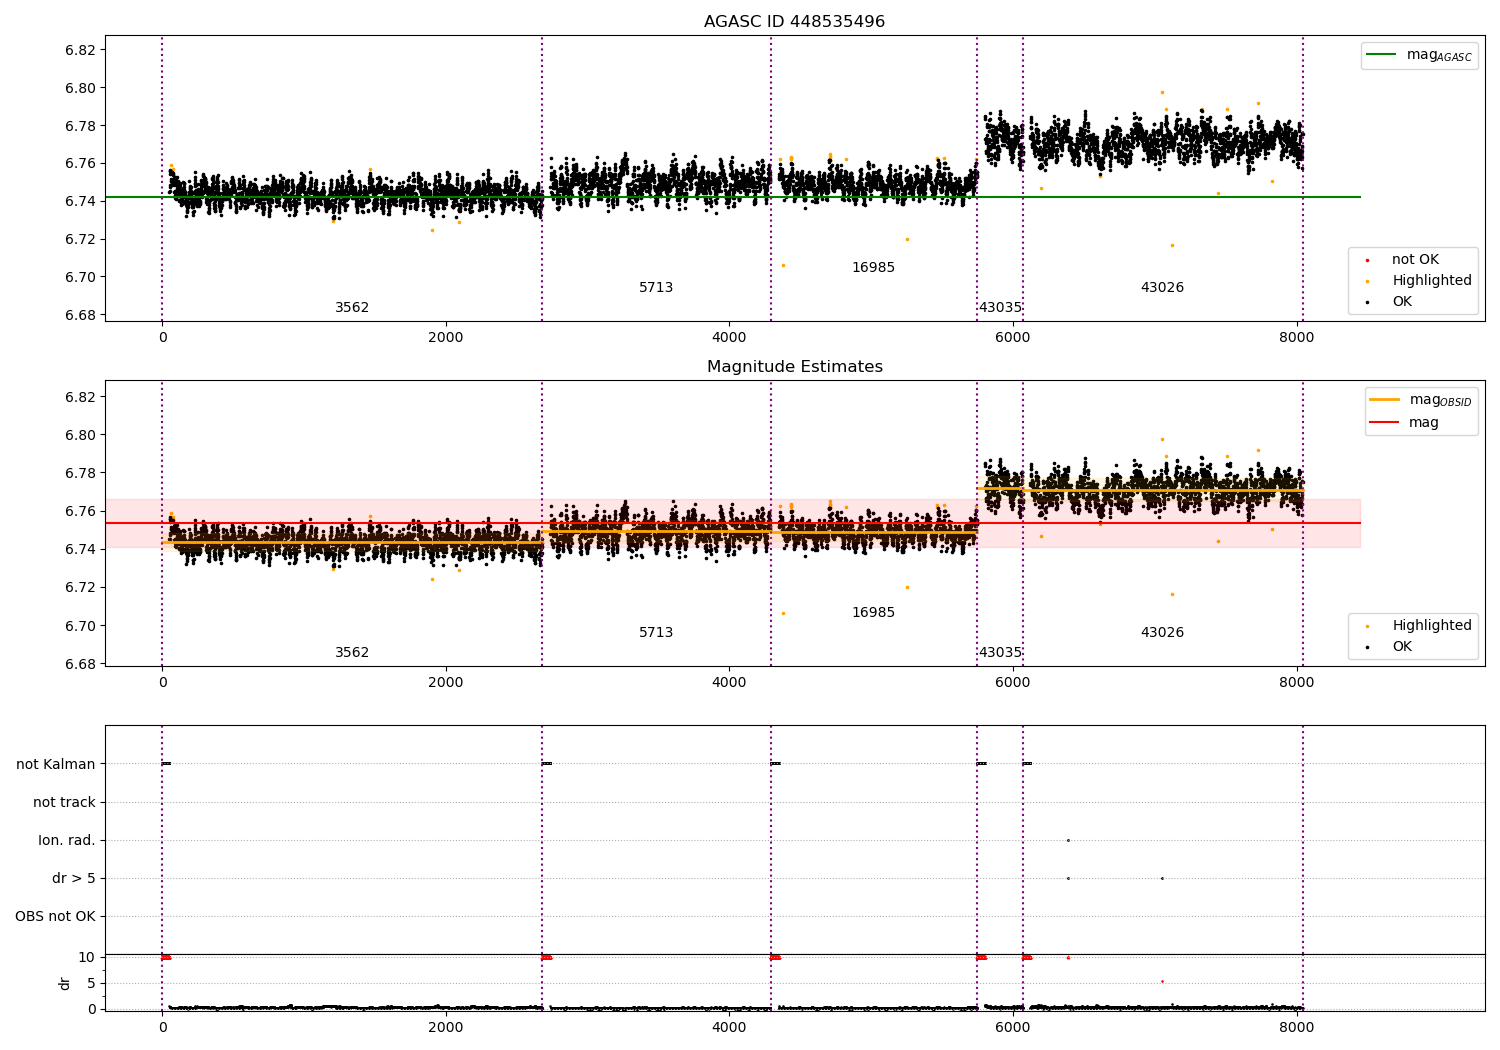Click the orange line sample beside mag OBSID
This screenshot has width=1500, height=1050.
pyautogui.click(x=1384, y=400)
